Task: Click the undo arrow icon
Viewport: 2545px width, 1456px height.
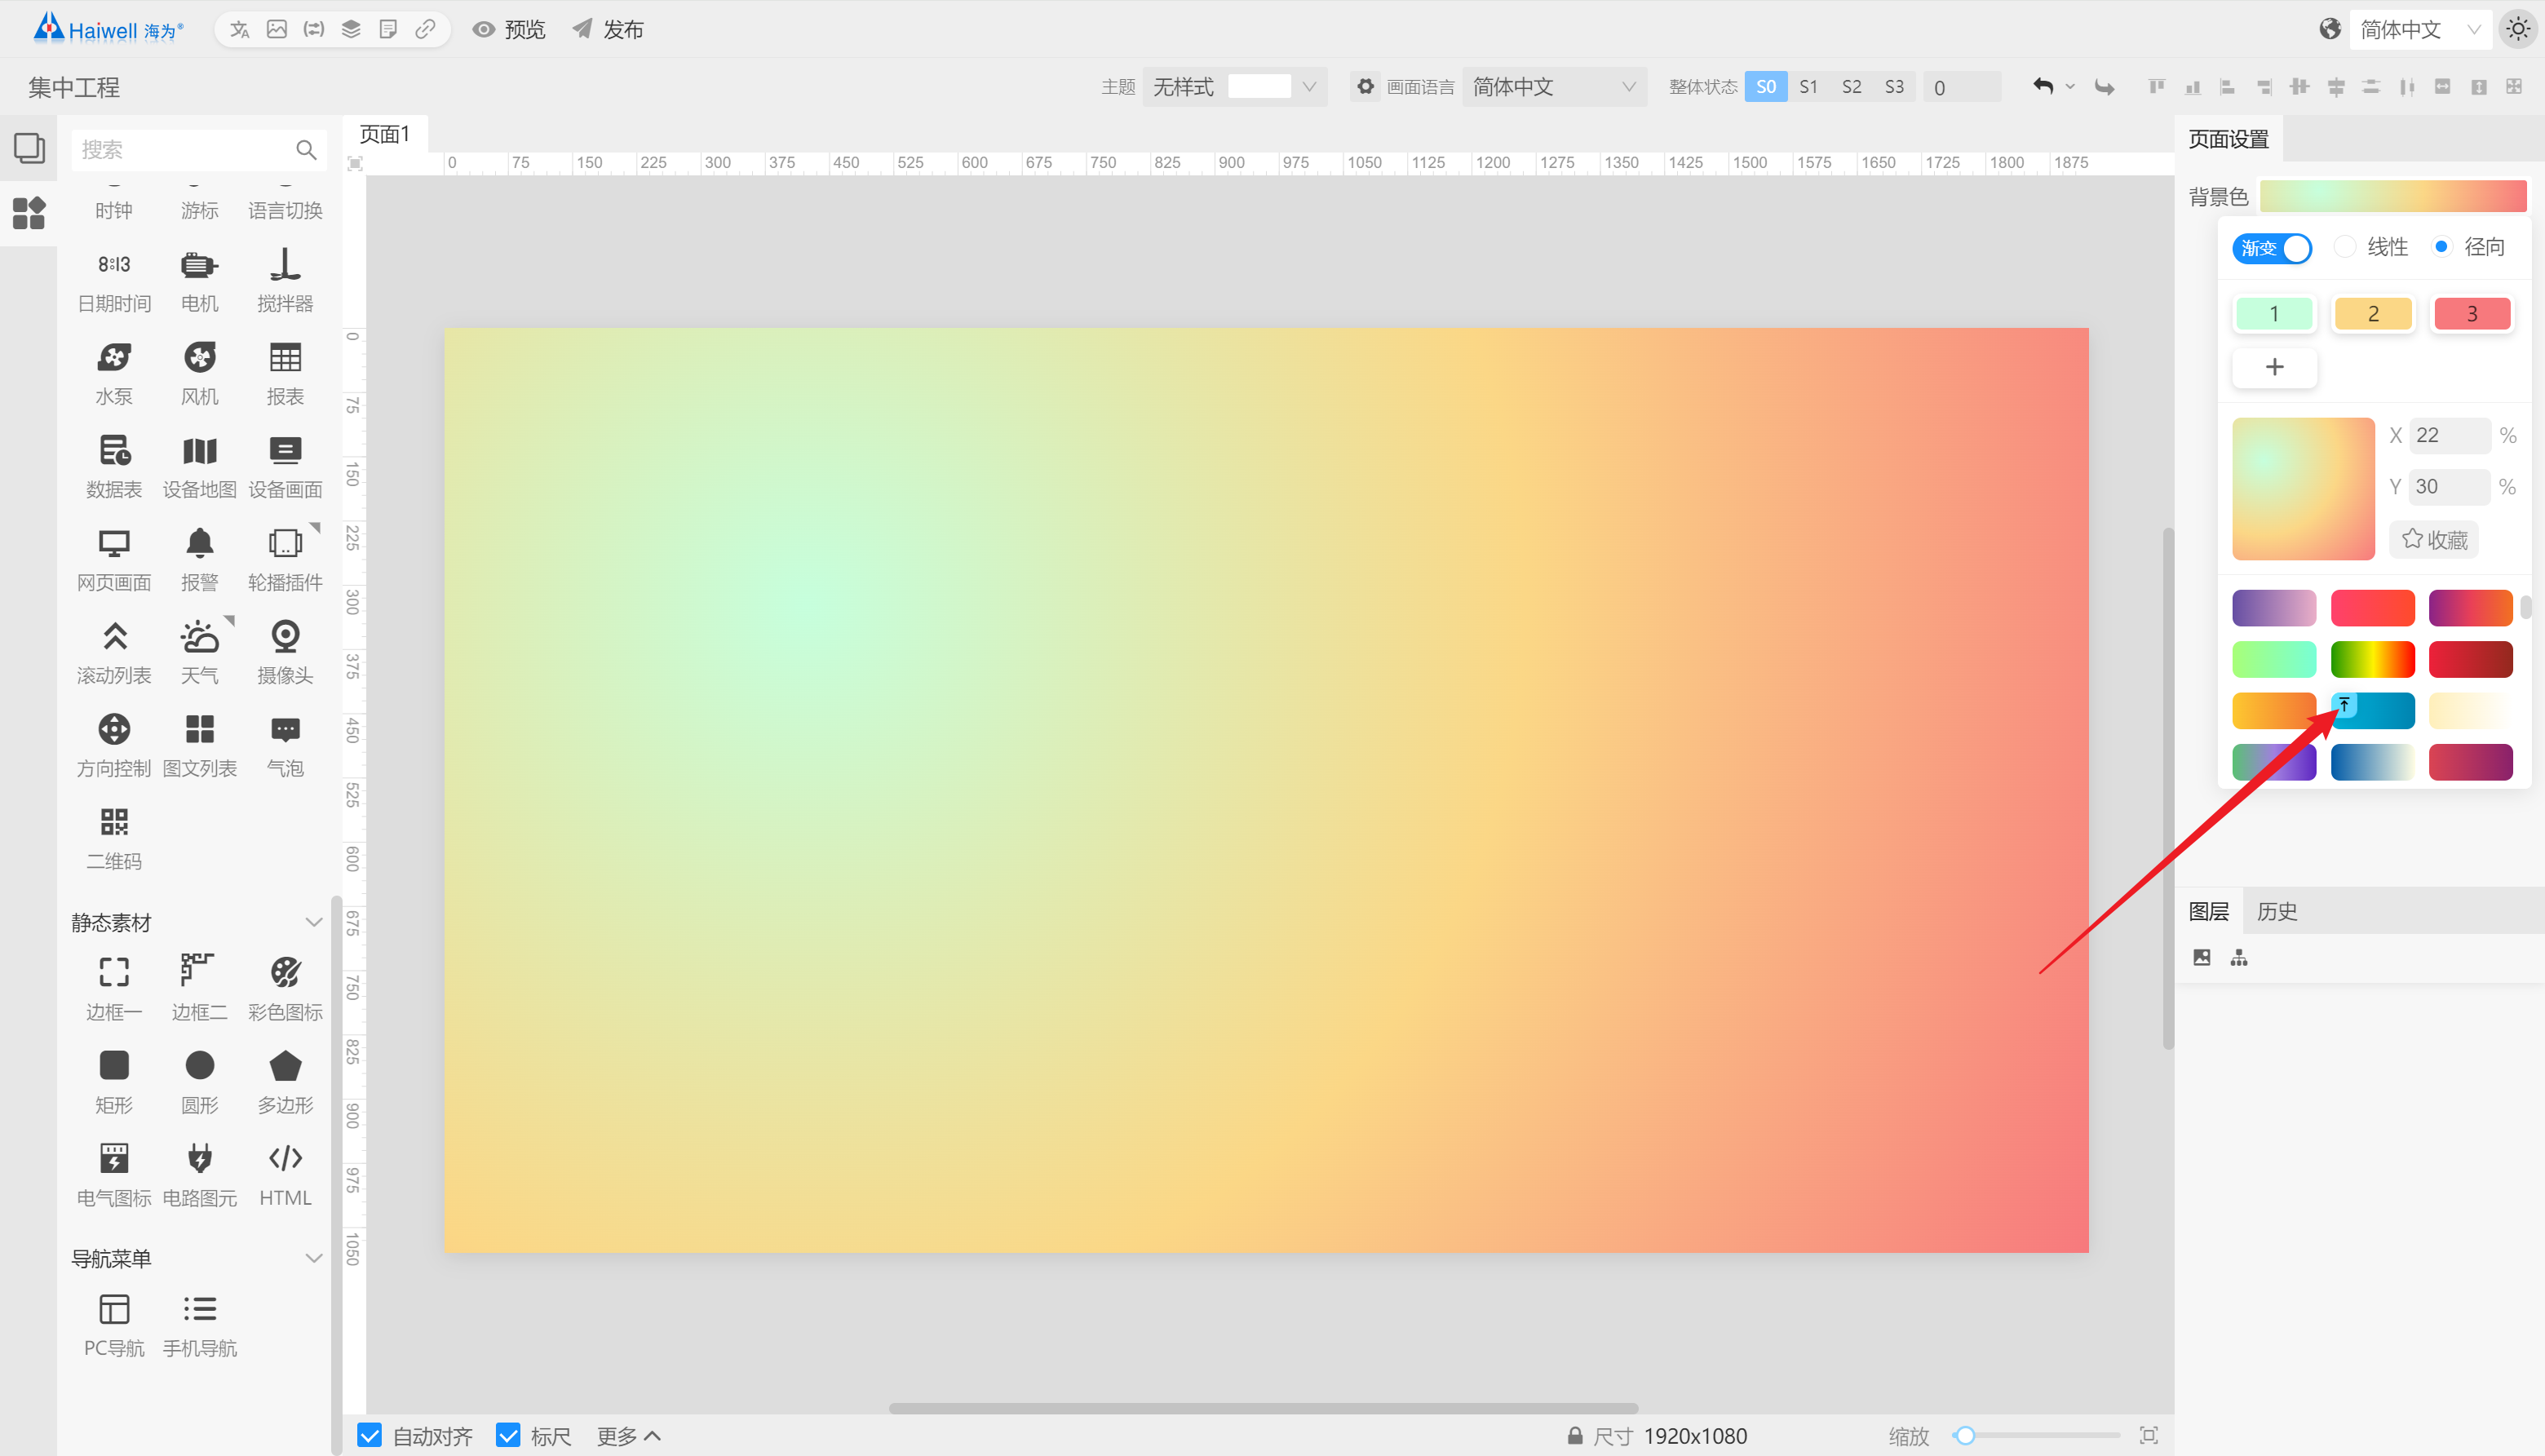Action: pyautogui.click(x=2043, y=87)
